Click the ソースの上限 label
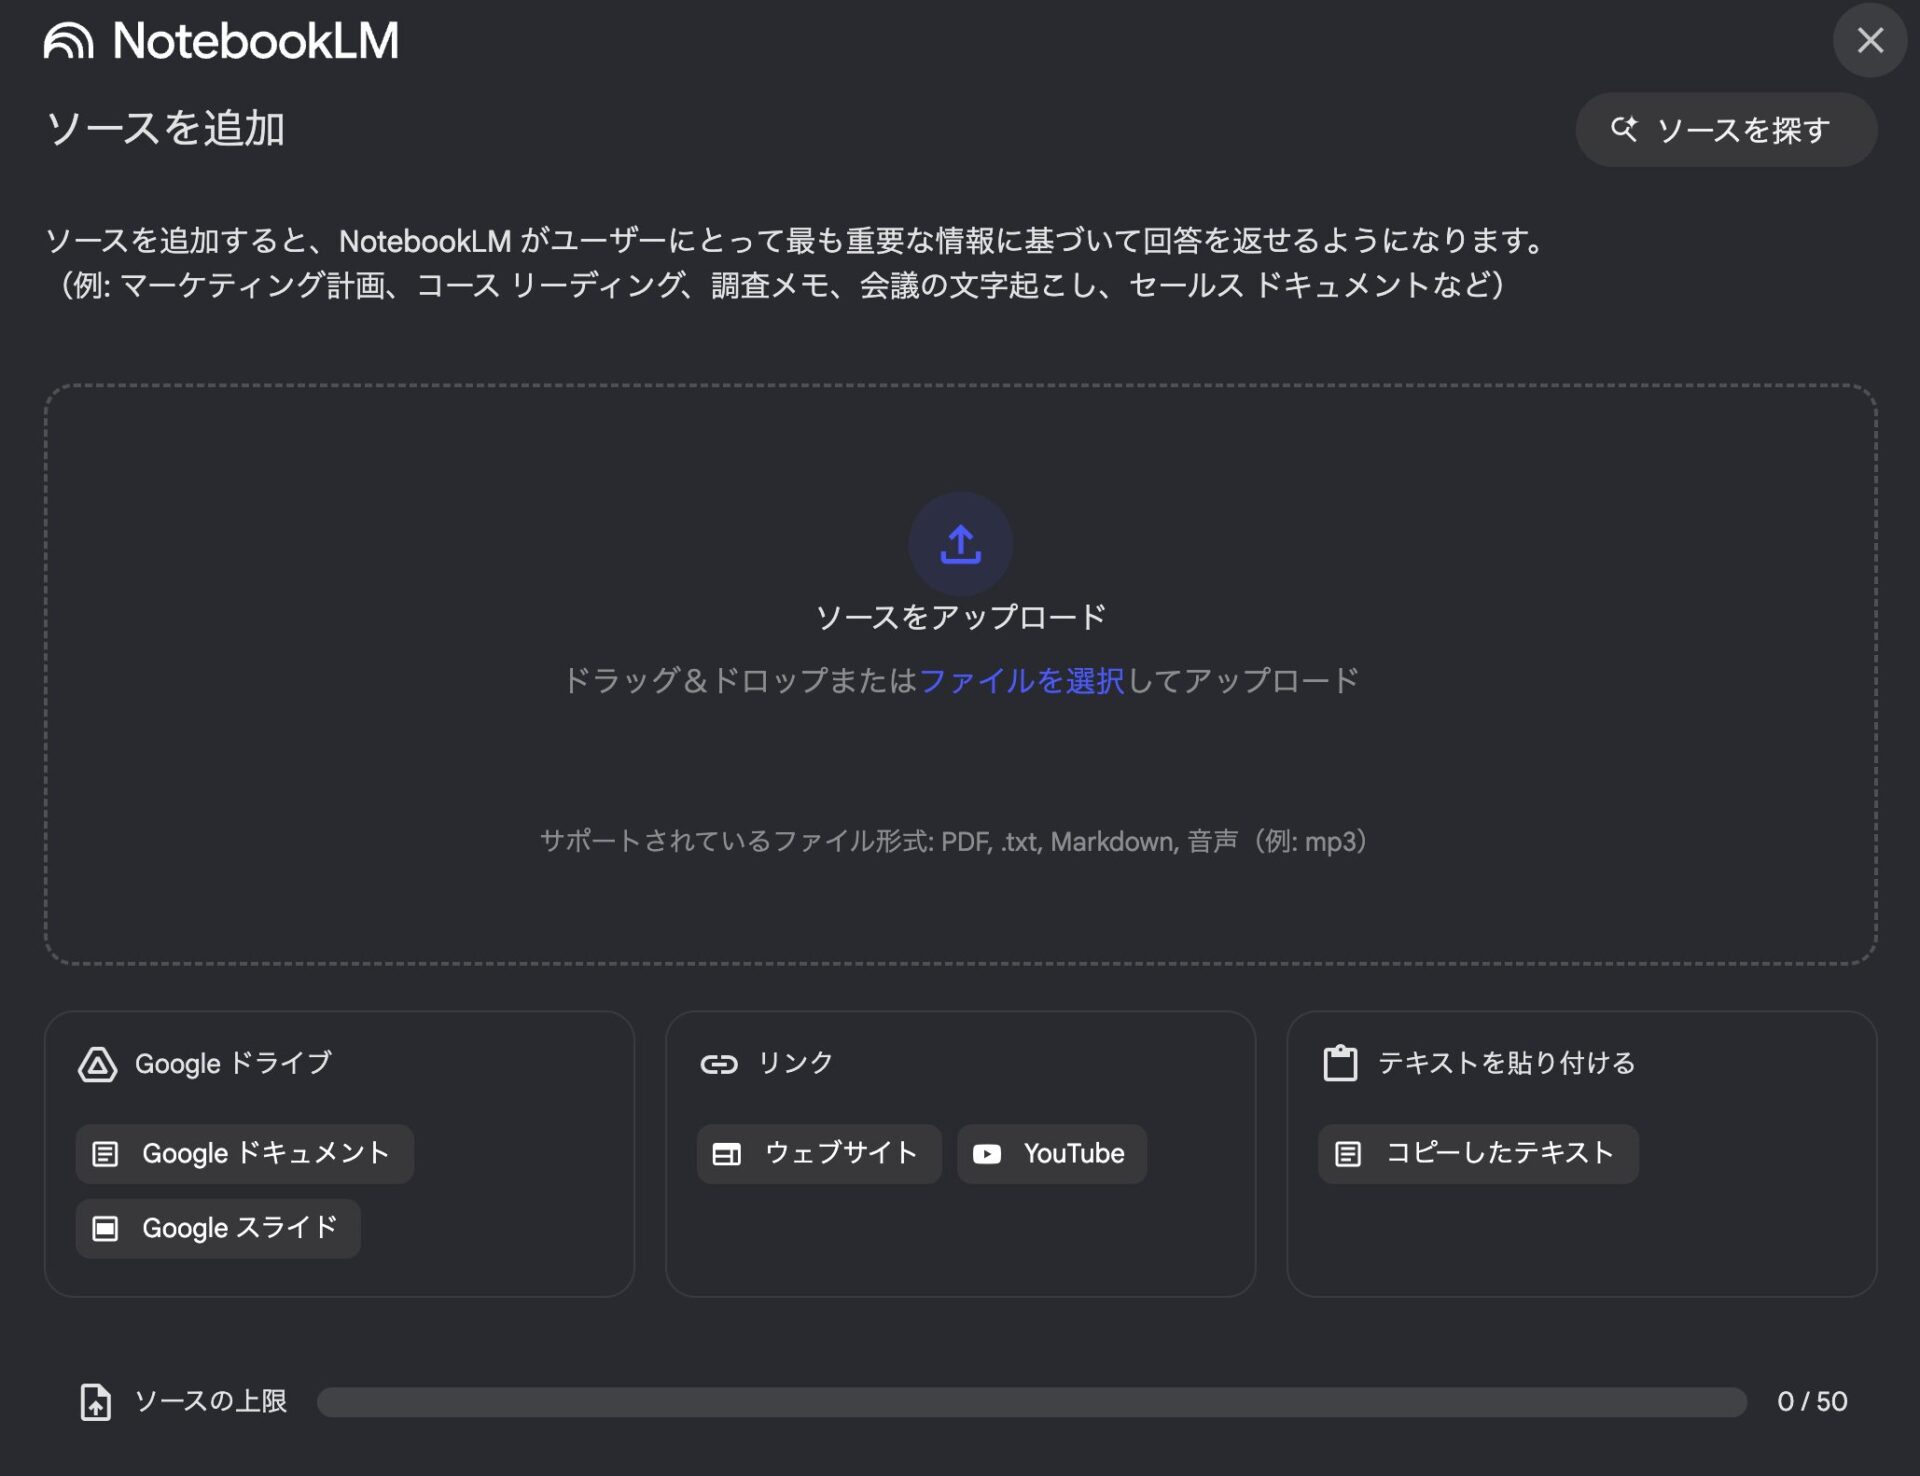Viewport: 1920px width, 1476px height. pyautogui.click(x=210, y=1402)
